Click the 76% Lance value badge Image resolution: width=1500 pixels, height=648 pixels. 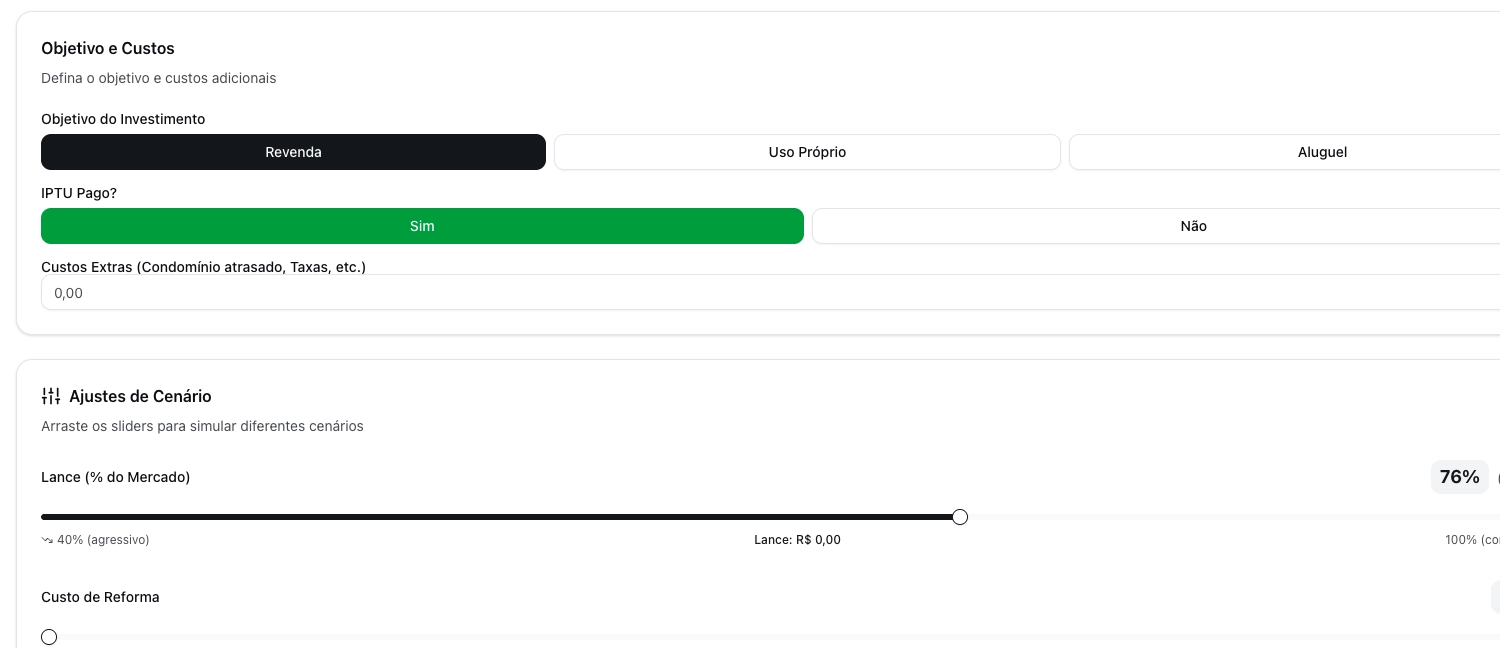pyautogui.click(x=1459, y=477)
